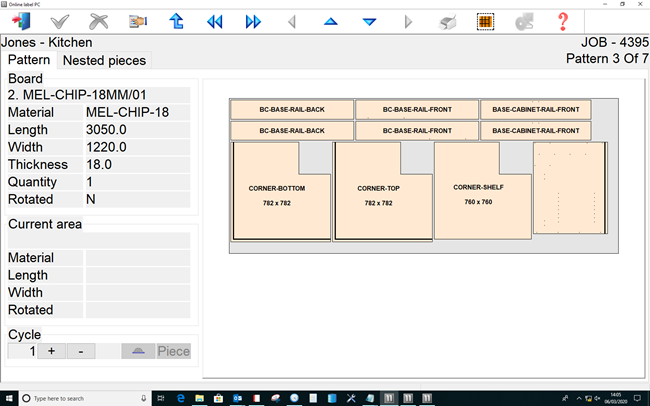Select the Pattern tab
The height and width of the screenshot is (406, 650).
(29, 61)
